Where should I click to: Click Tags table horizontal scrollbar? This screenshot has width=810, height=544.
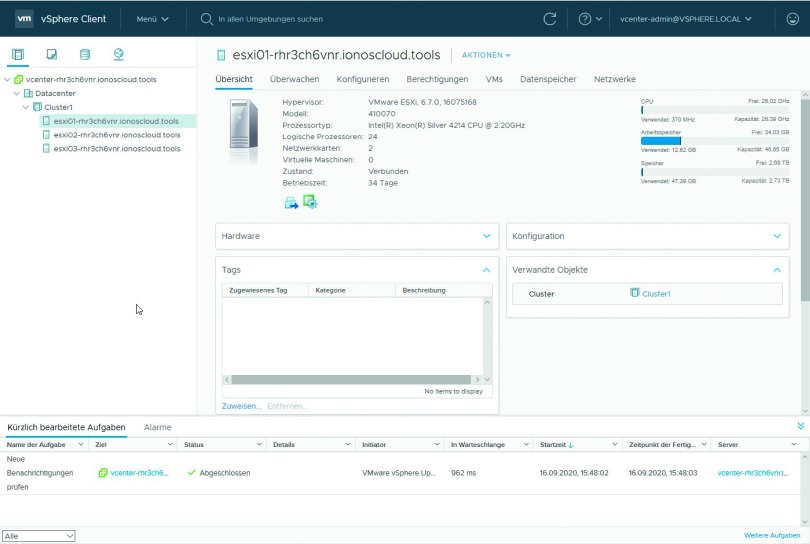[351, 379]
